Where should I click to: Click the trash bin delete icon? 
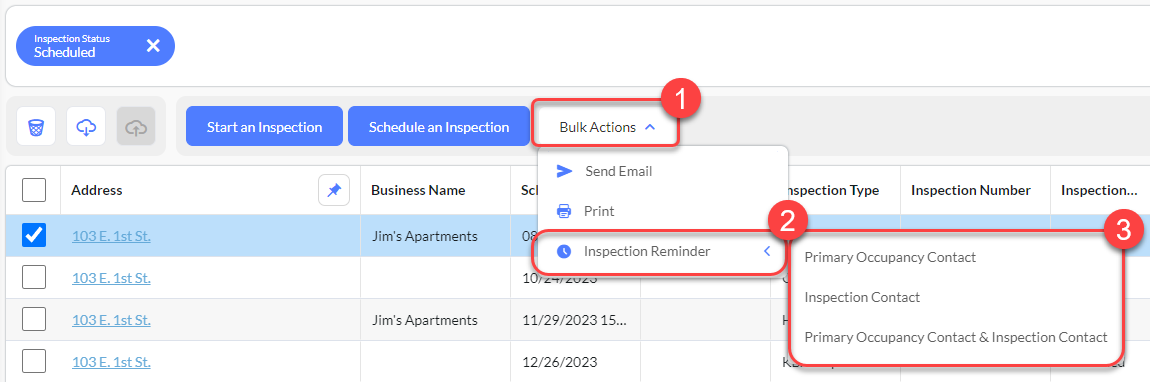[35, 127]
